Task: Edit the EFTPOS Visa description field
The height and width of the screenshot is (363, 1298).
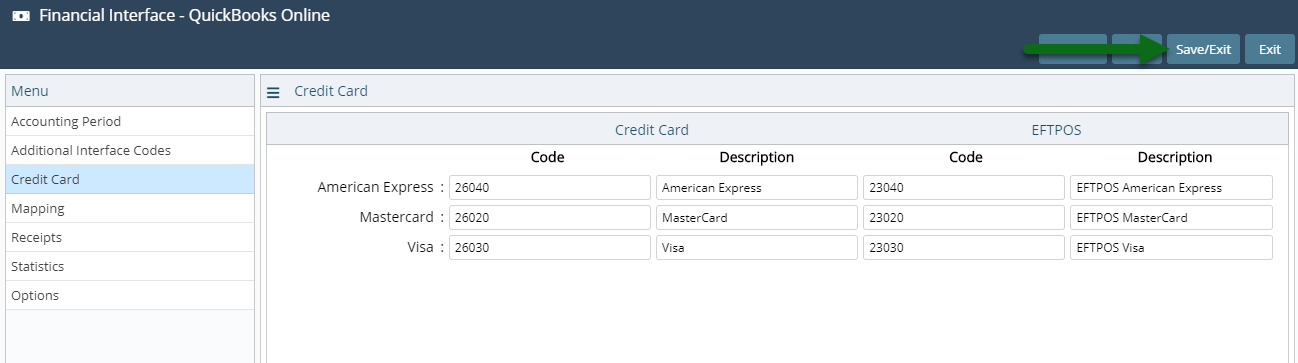Action: point(1171,247)
